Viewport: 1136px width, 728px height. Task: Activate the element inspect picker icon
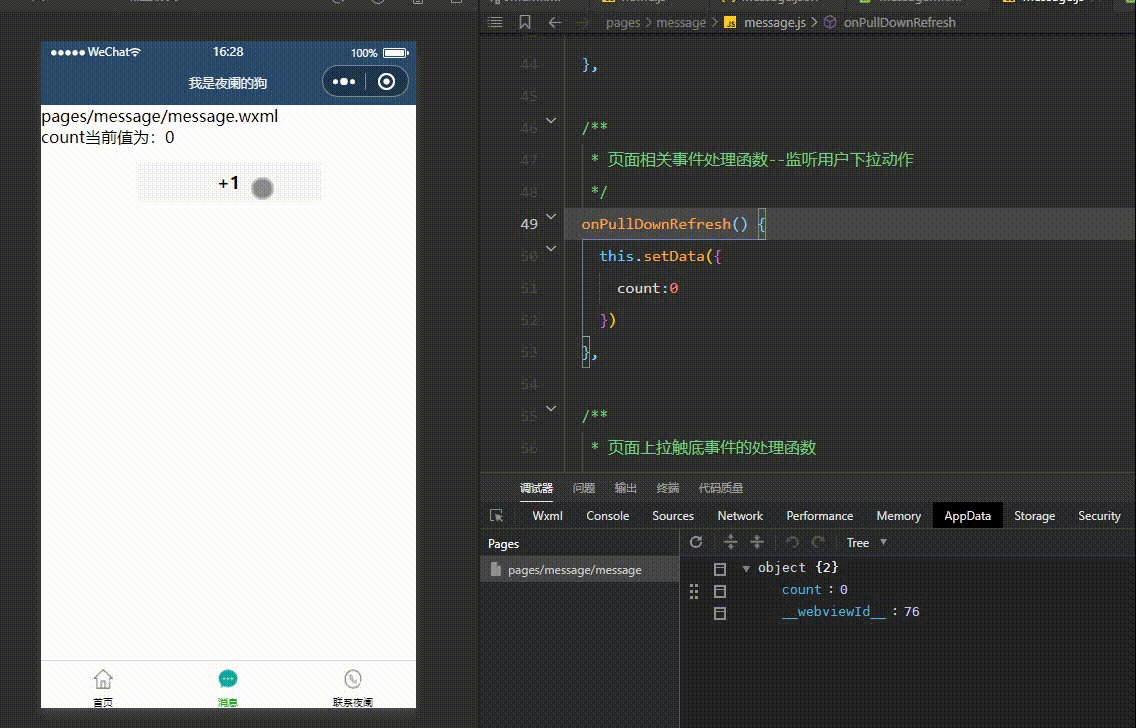[x=496, y=516]
